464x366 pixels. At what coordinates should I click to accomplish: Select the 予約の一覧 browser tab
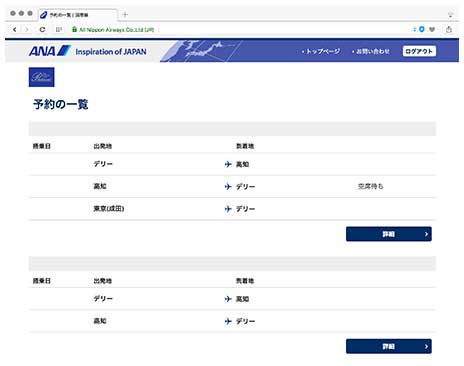click(78, 15)
